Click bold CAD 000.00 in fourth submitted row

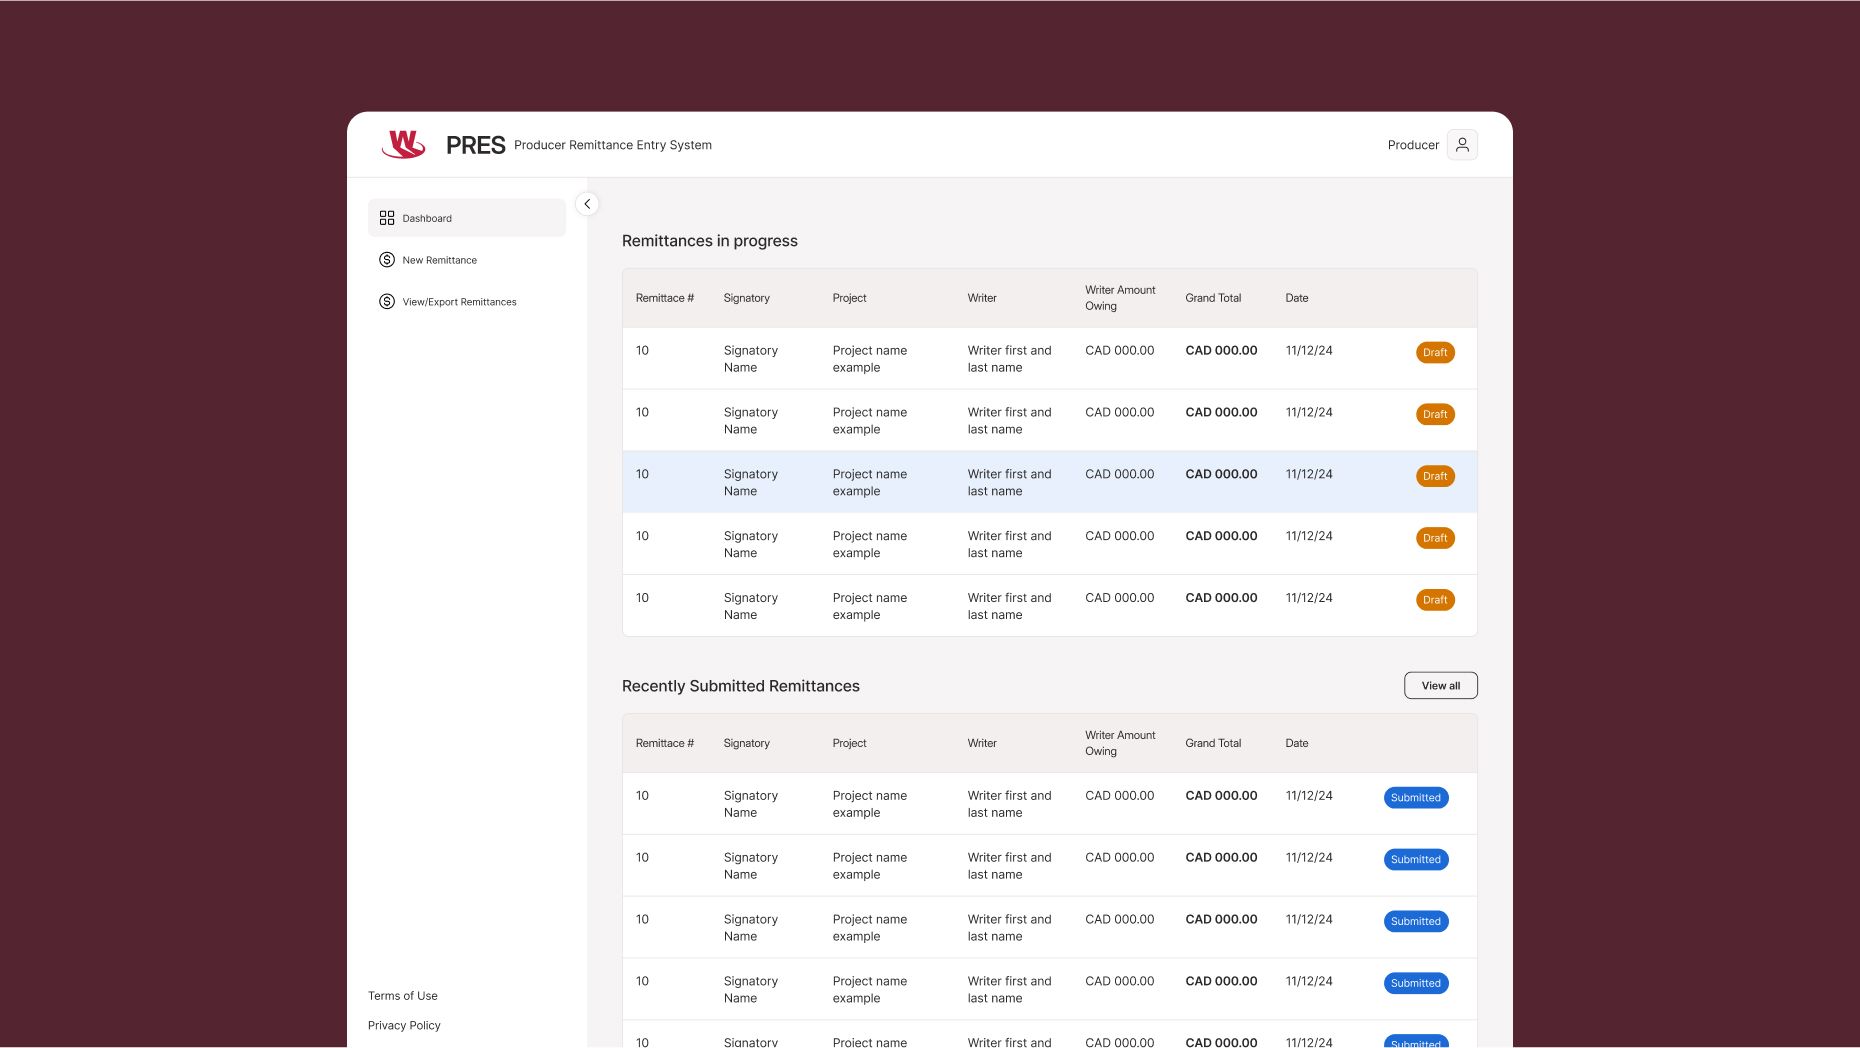coord(1221,982)
